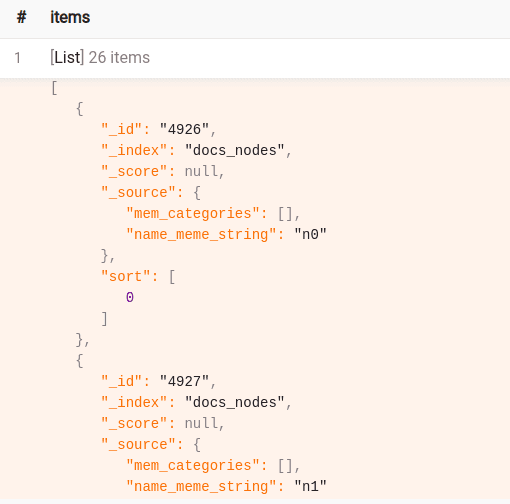The height and width of the screenshot is (504, 510).
Task: Click the "4926" id value
Action: (184, 129)
